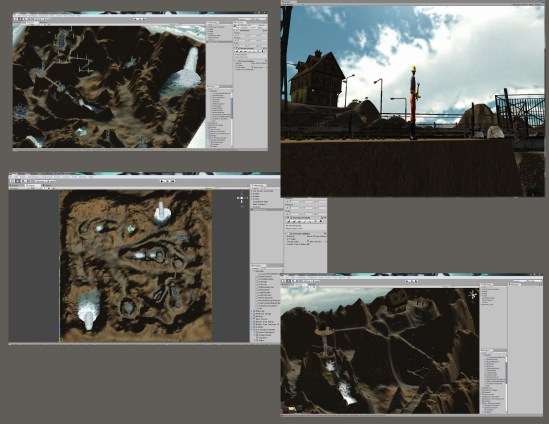Click terrain tools strip in waterfall canyon inspector
This screenshot has width=549, height=424.
[250, 51]
